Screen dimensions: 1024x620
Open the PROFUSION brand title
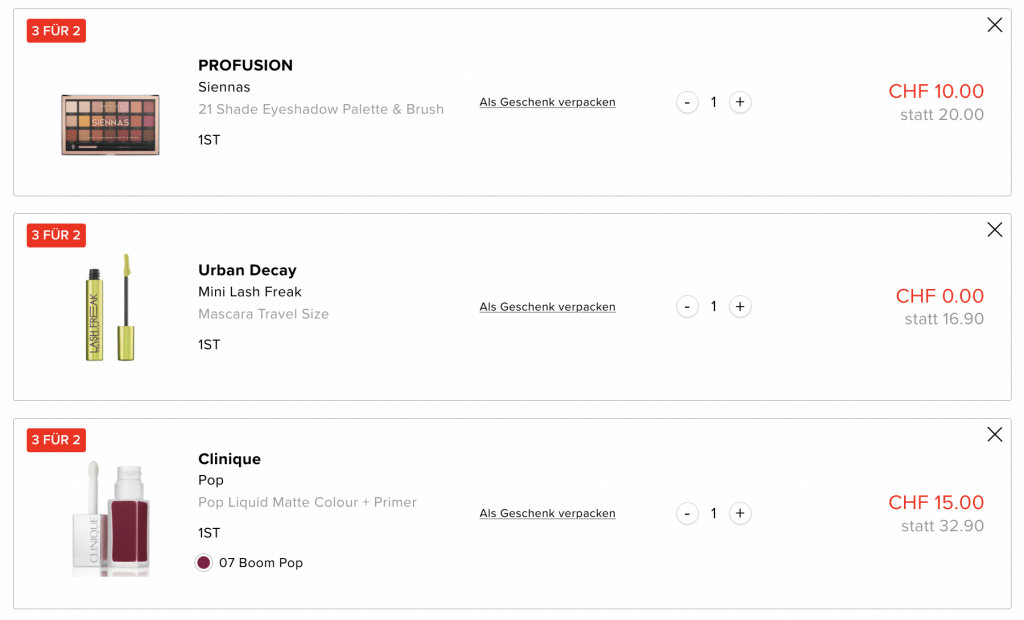[245, 66]
